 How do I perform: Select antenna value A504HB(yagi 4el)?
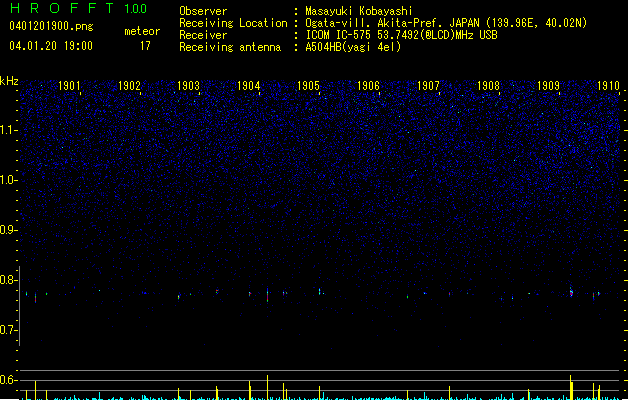[353, 47]
